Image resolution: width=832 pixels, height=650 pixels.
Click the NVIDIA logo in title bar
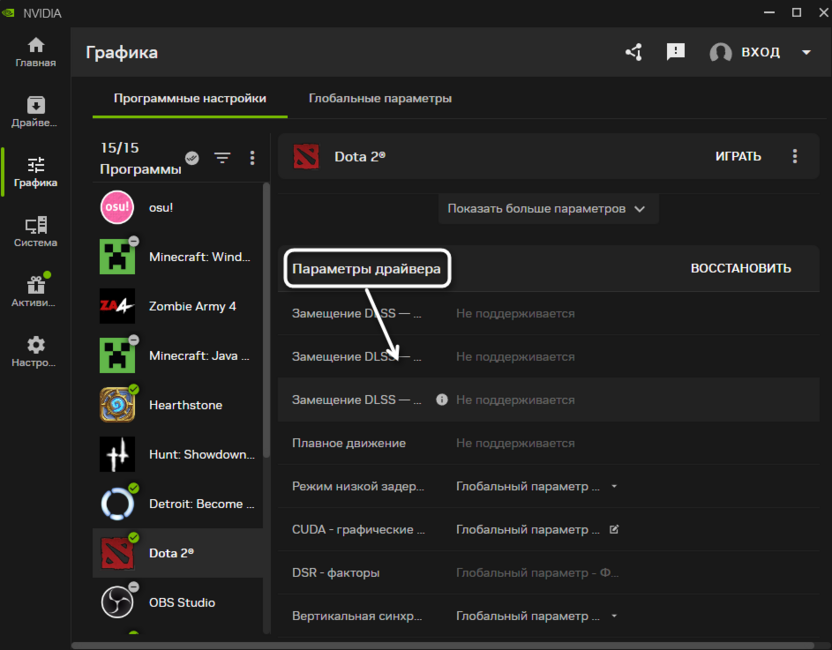point(8,13)
